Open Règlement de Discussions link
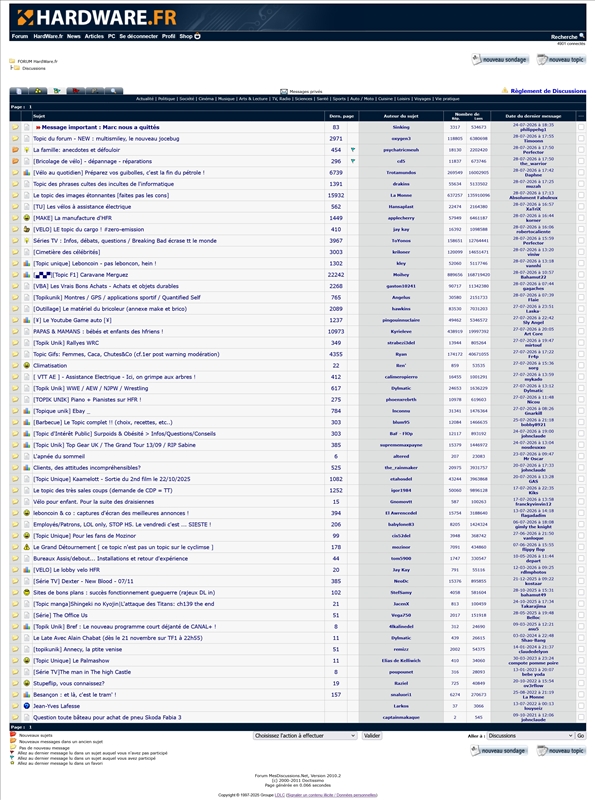 click(548, 91)
